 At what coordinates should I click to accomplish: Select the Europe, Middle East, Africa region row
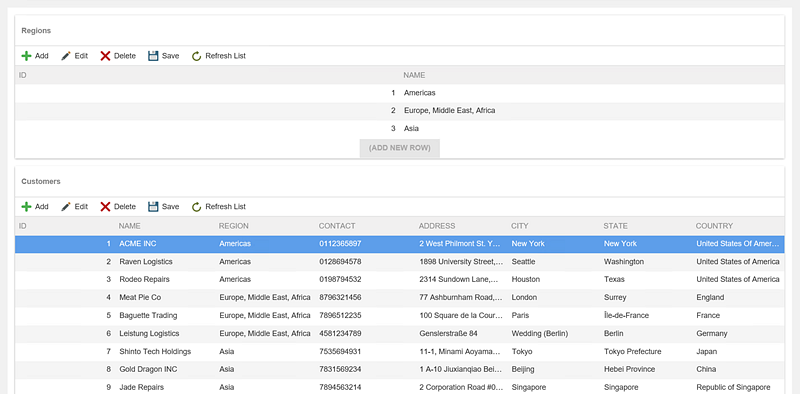pyautogui.click(x=399, y=111)
